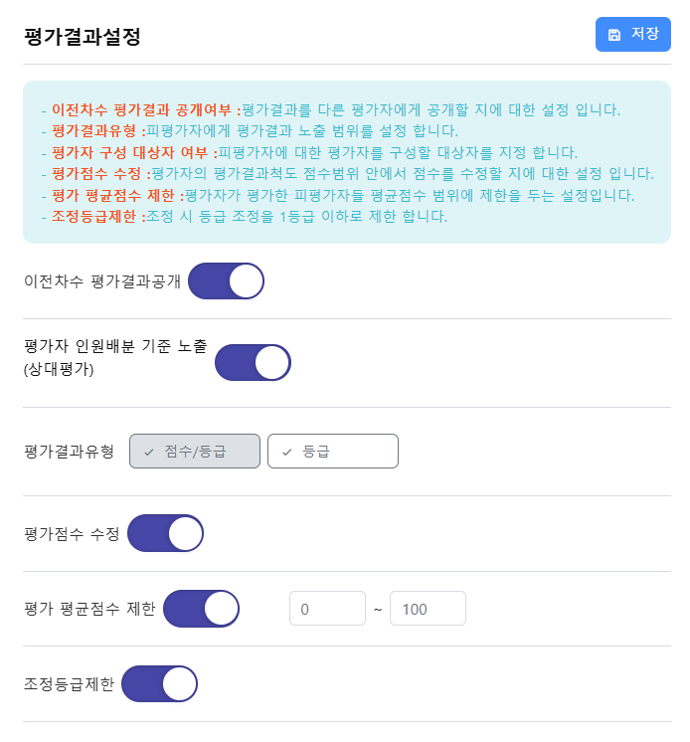Turn off the 평가점수 수정 switch
The image size is (690, 742).
click(x=165, y=533)
